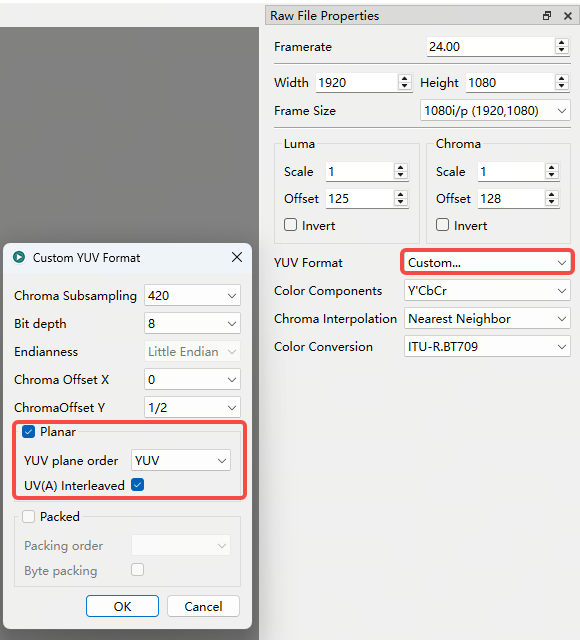
Task: Click into the Height input field
Action: click(510, 82)
